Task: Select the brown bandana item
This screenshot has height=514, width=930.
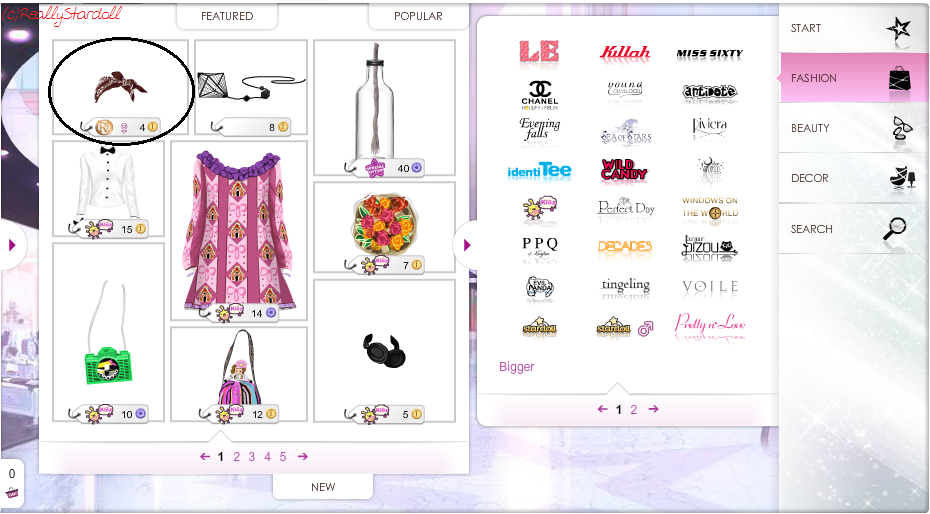Action: pyautogui.click(x=120, y=87)
